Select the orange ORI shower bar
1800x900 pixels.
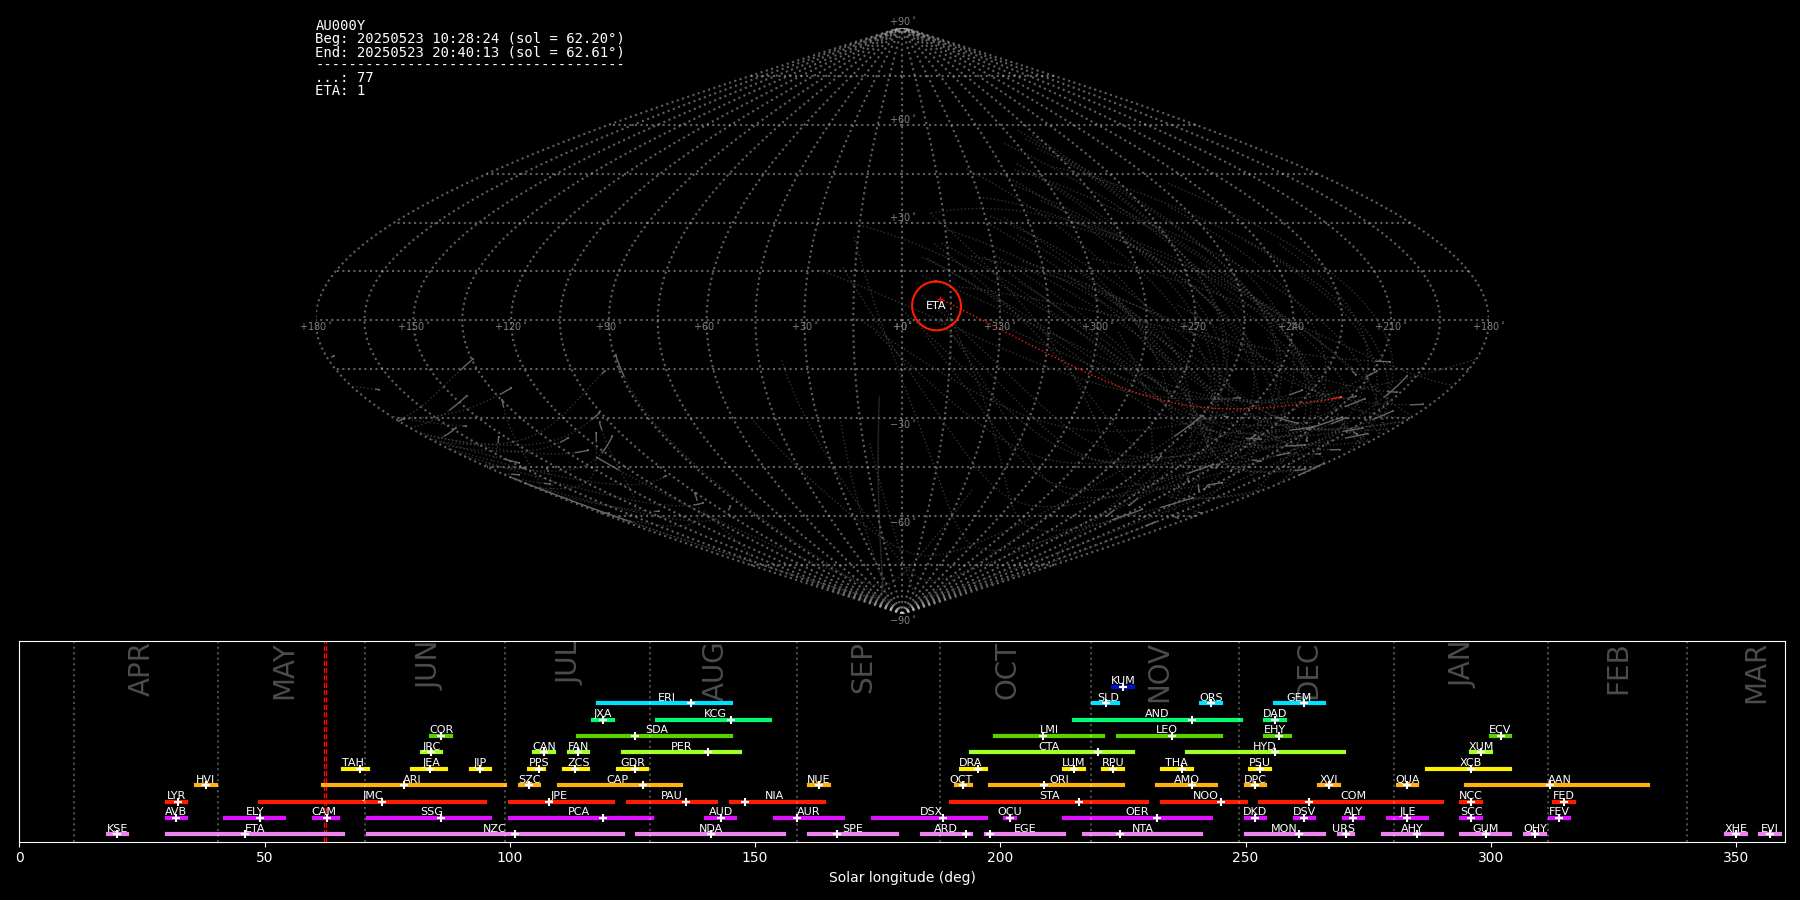tap(1056, 785)
